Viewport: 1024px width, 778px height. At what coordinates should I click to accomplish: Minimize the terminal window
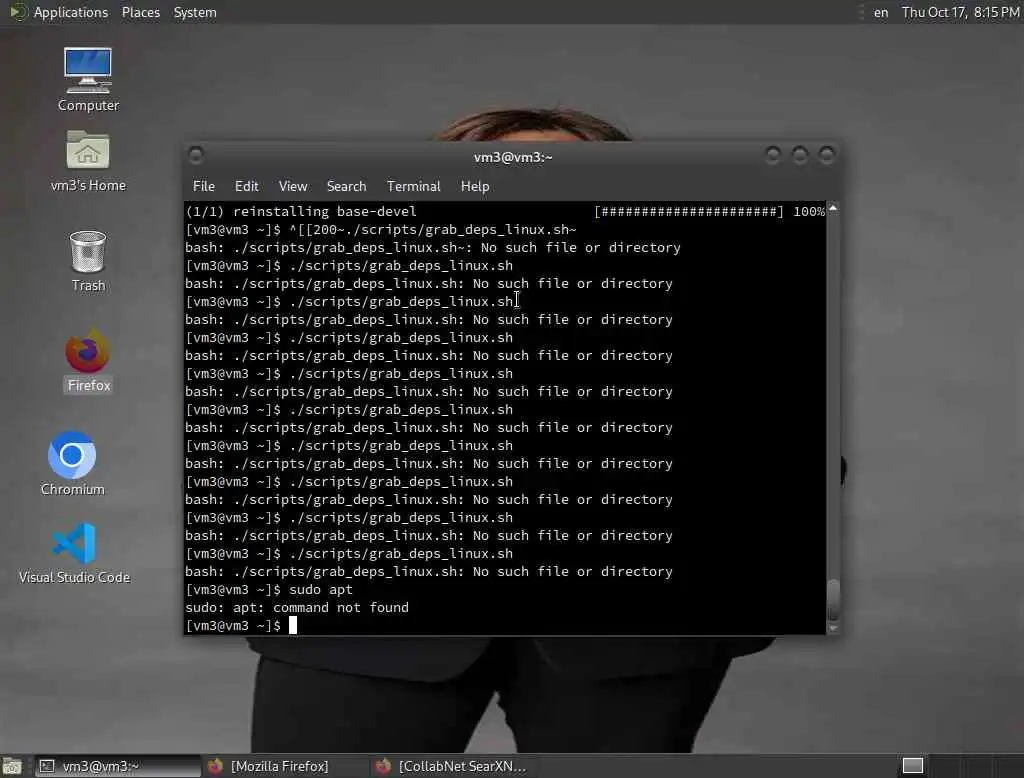point(773,155)
